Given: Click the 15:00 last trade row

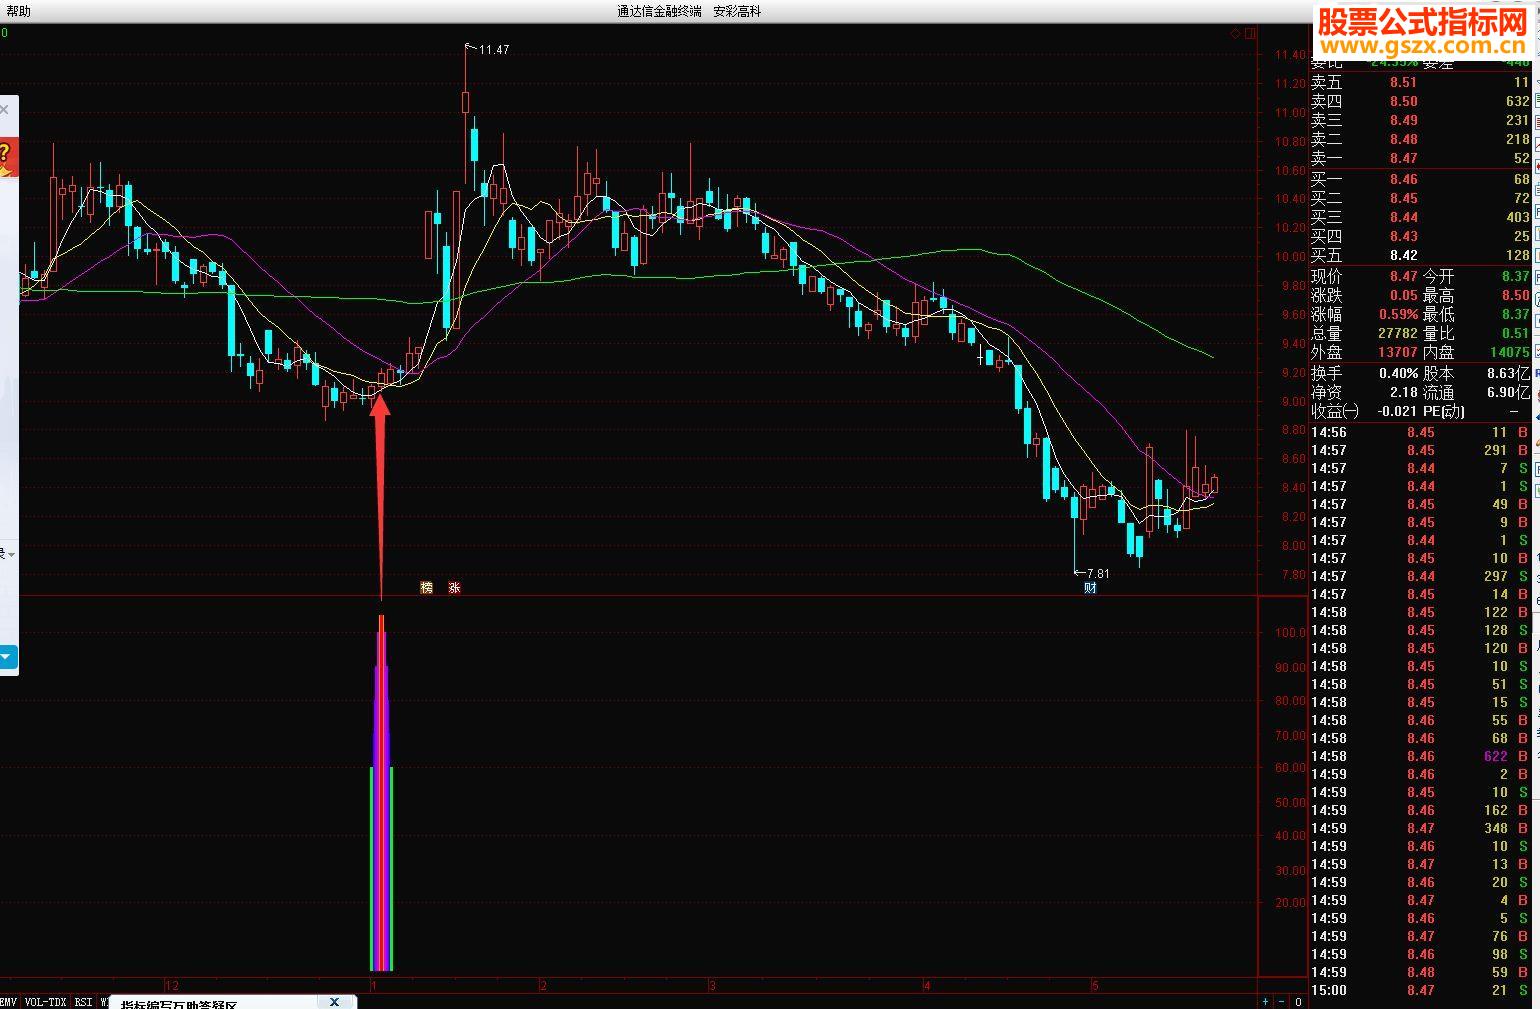Looking at the screenshot, I should pyautogui.click(x=1420, y=990).
